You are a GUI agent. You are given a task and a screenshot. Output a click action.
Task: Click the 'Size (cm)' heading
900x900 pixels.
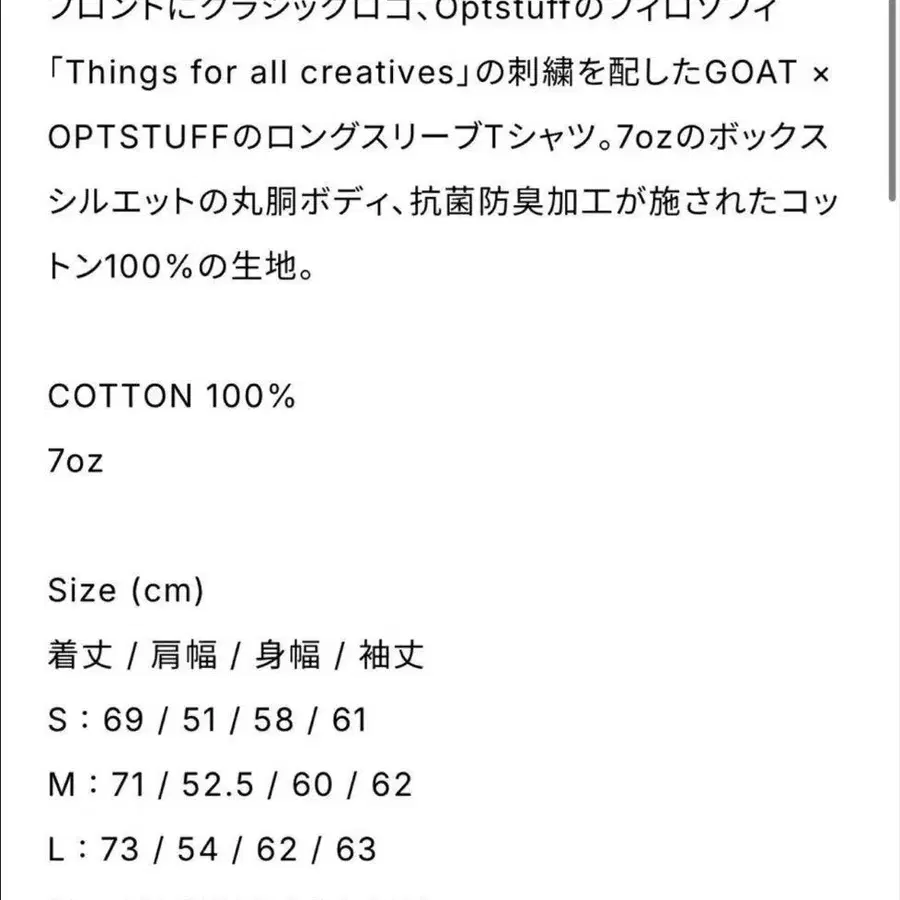click(126, 590)
